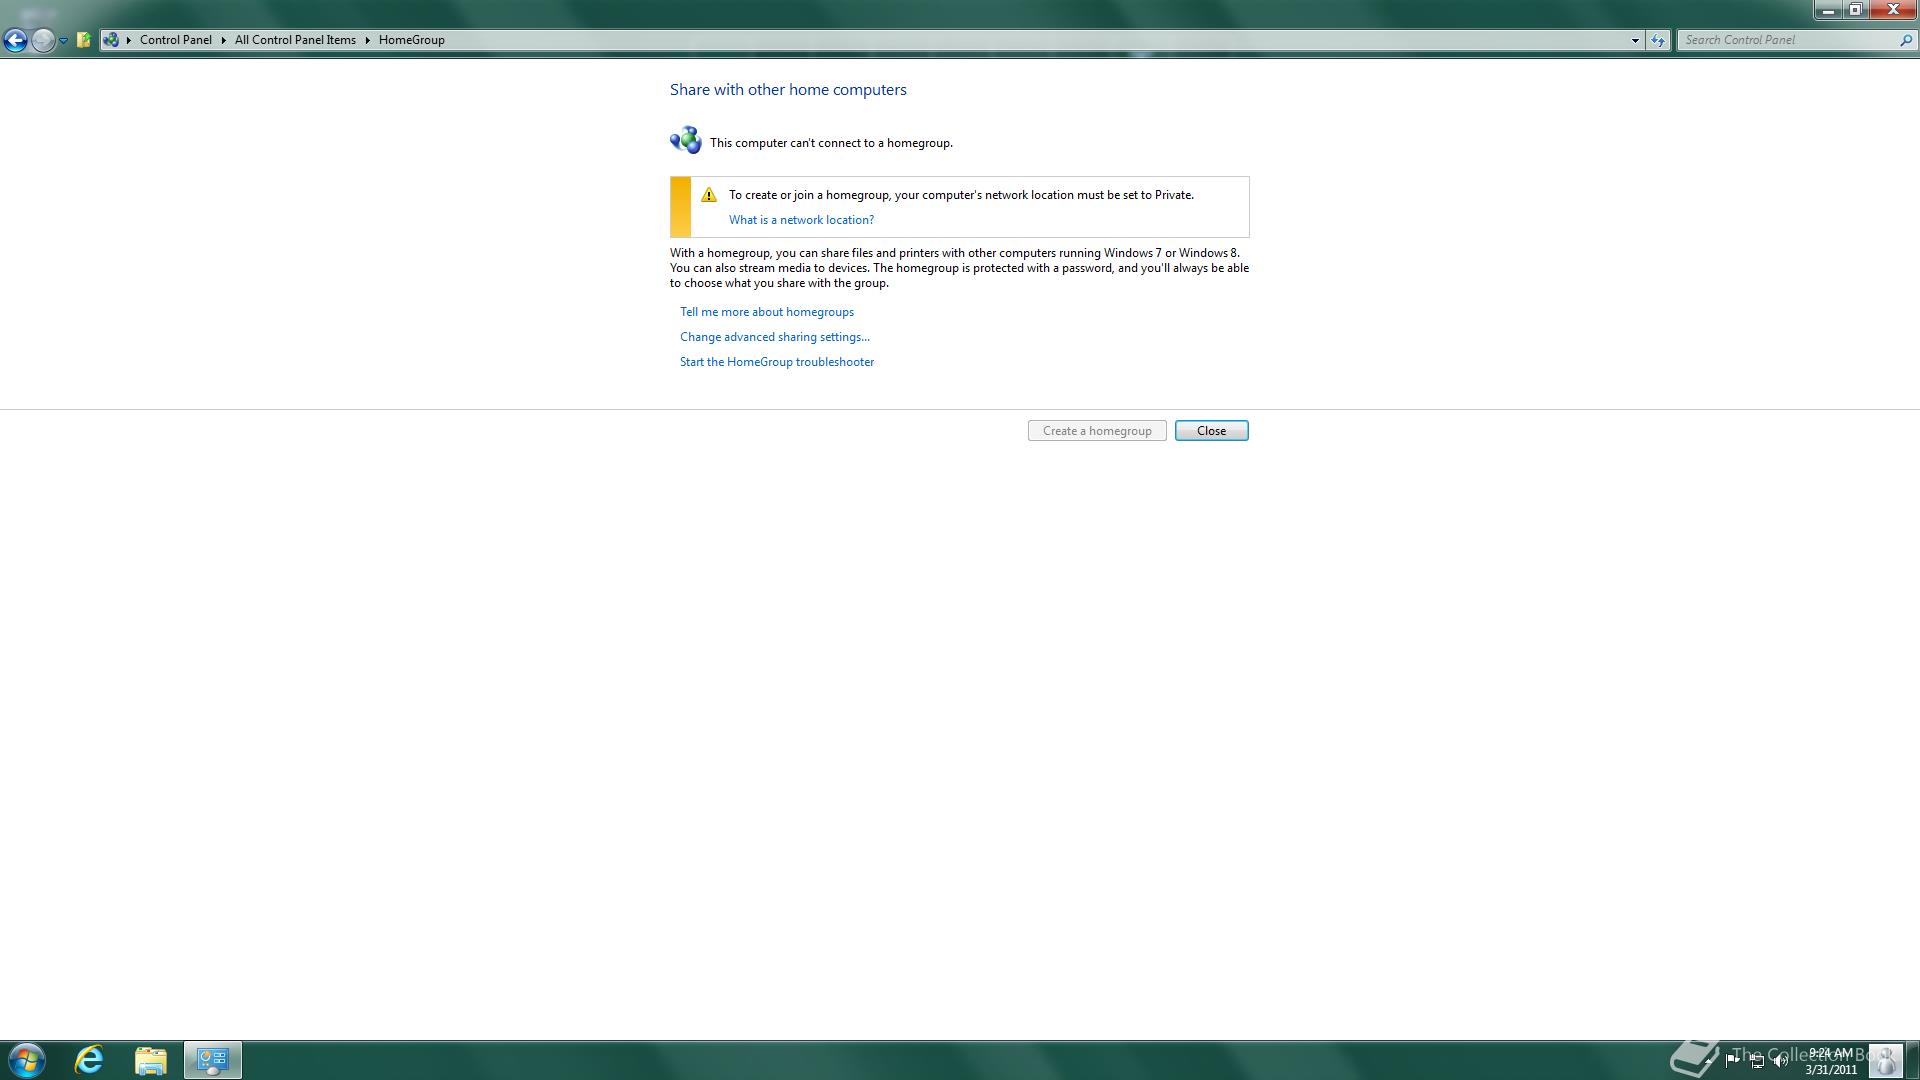This screenshot has width=1920, height=1080.
Task: Open Tell me more about homegroups
Action: (x=767, y=312)
